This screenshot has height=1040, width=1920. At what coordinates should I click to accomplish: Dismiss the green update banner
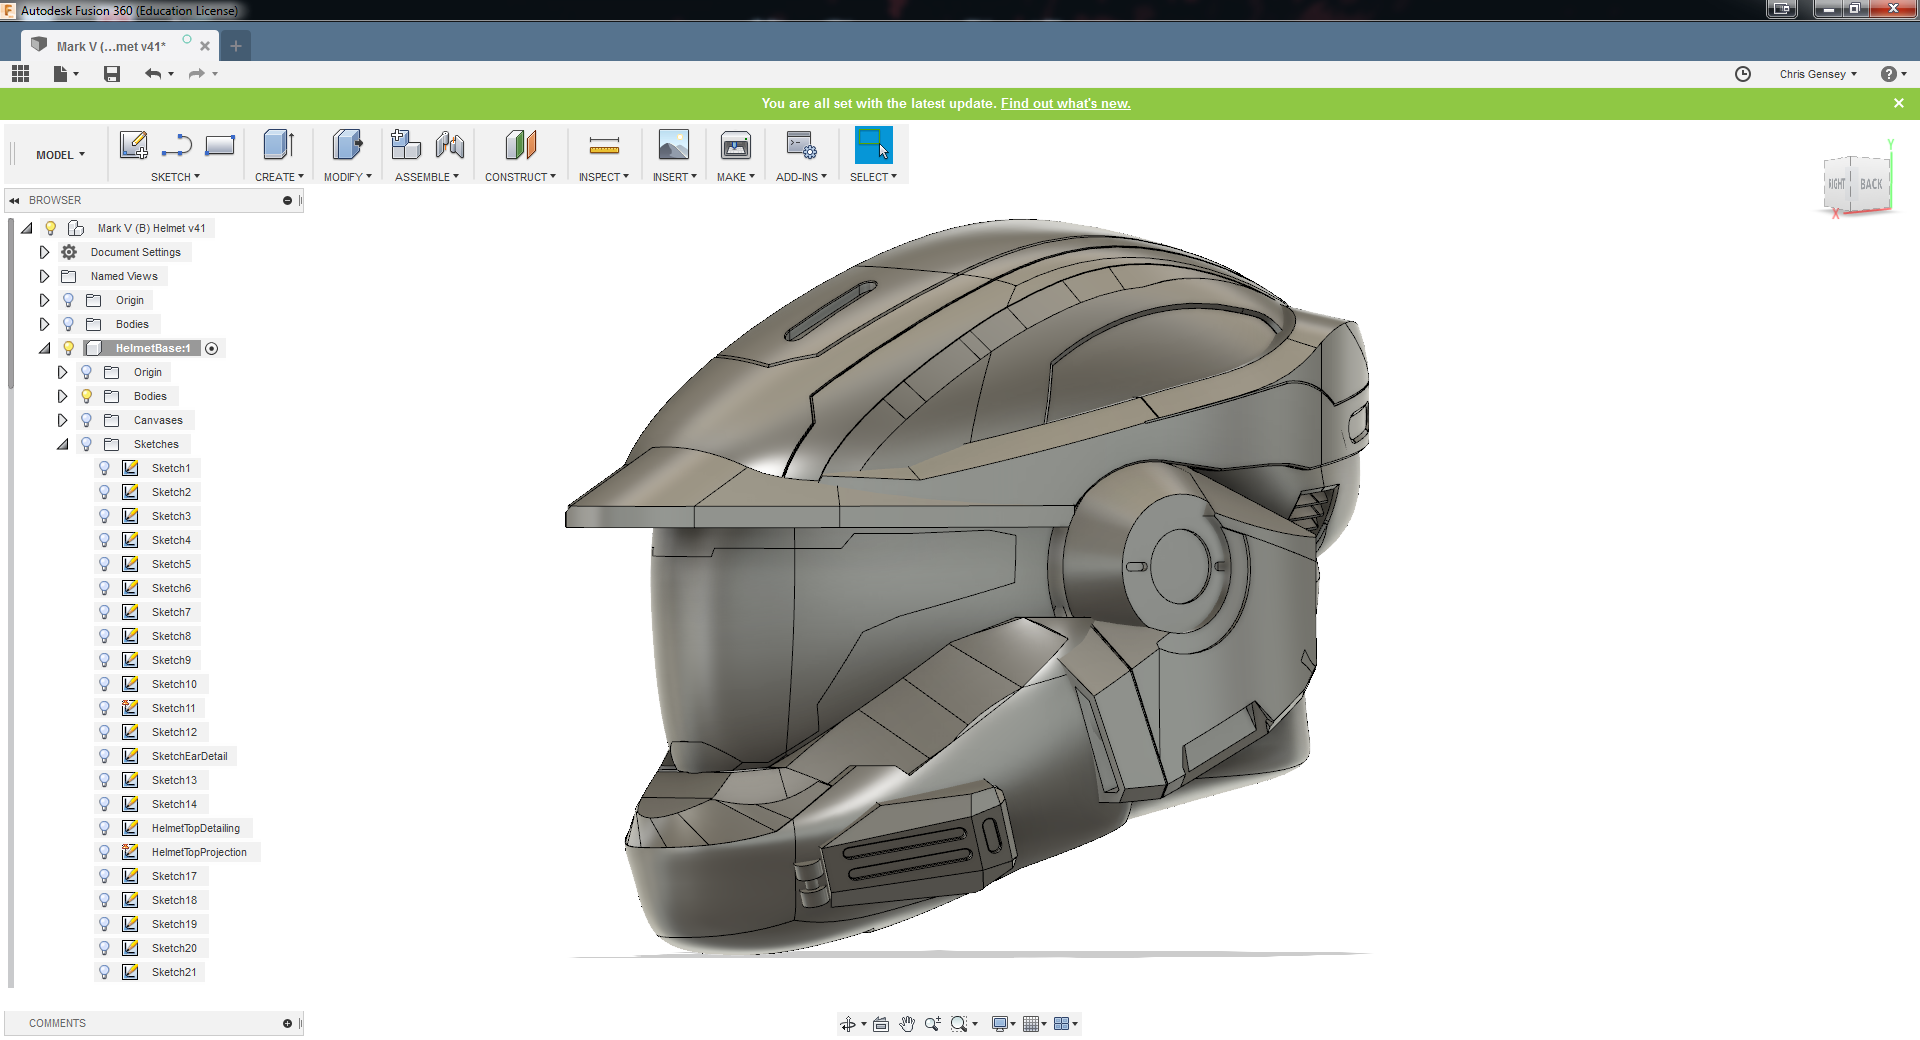1899,103
